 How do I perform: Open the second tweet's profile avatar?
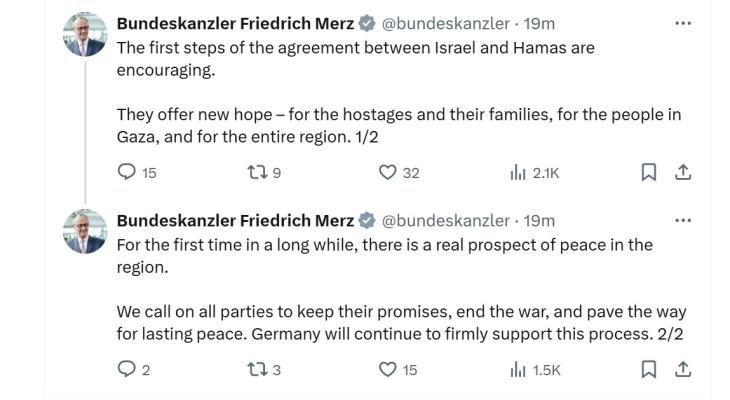tap(84, 232)
